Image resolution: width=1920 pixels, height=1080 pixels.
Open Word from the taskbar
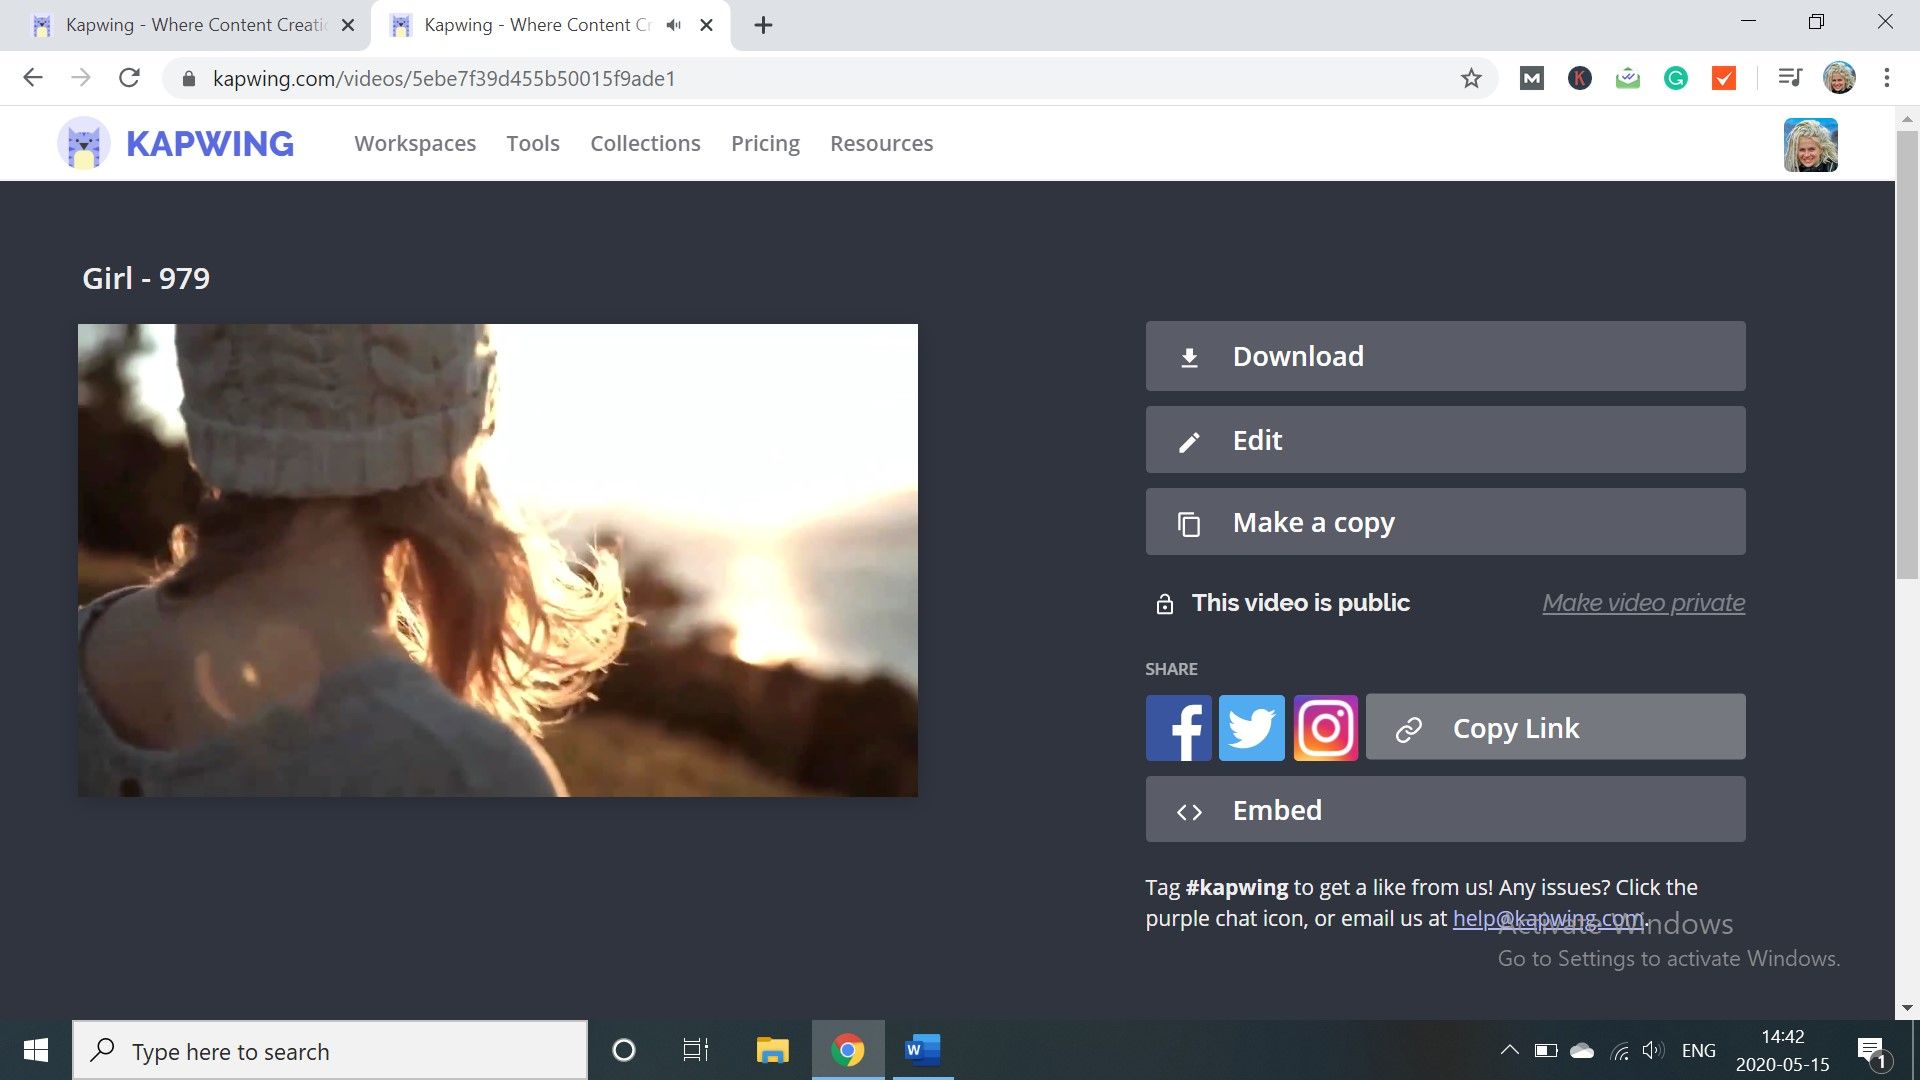tap(921, 1050)
